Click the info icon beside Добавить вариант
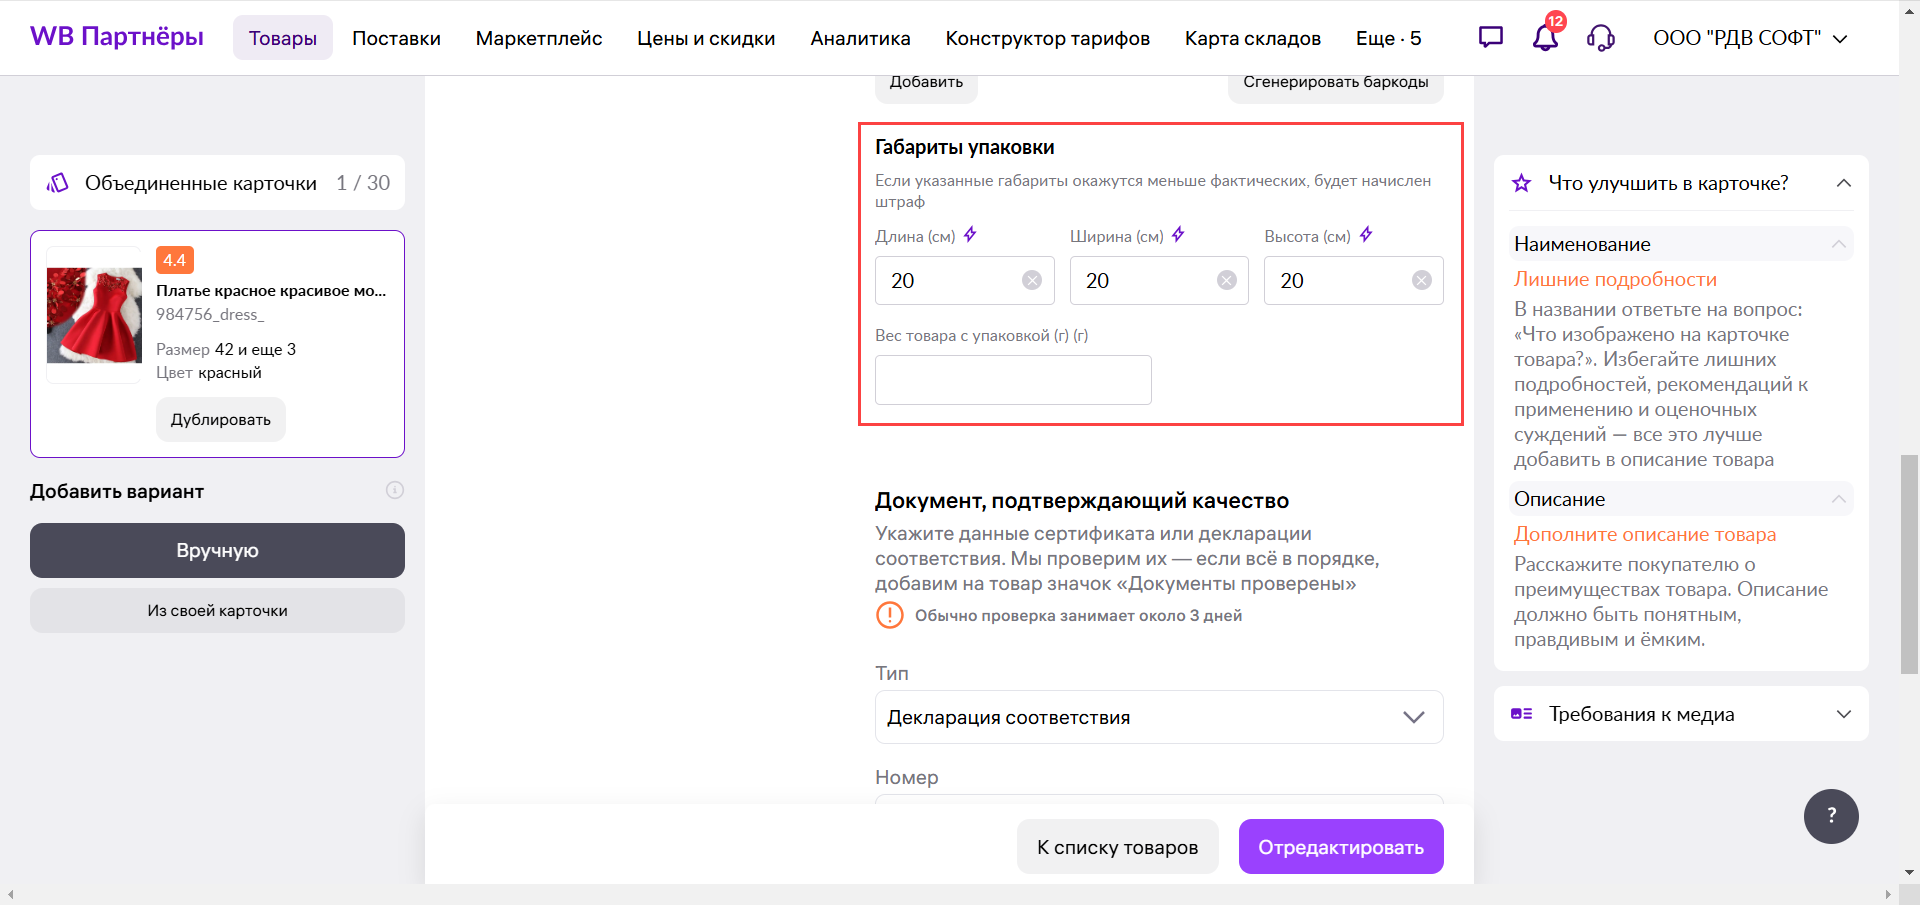The image size is (1920, 905). (395, 490)
